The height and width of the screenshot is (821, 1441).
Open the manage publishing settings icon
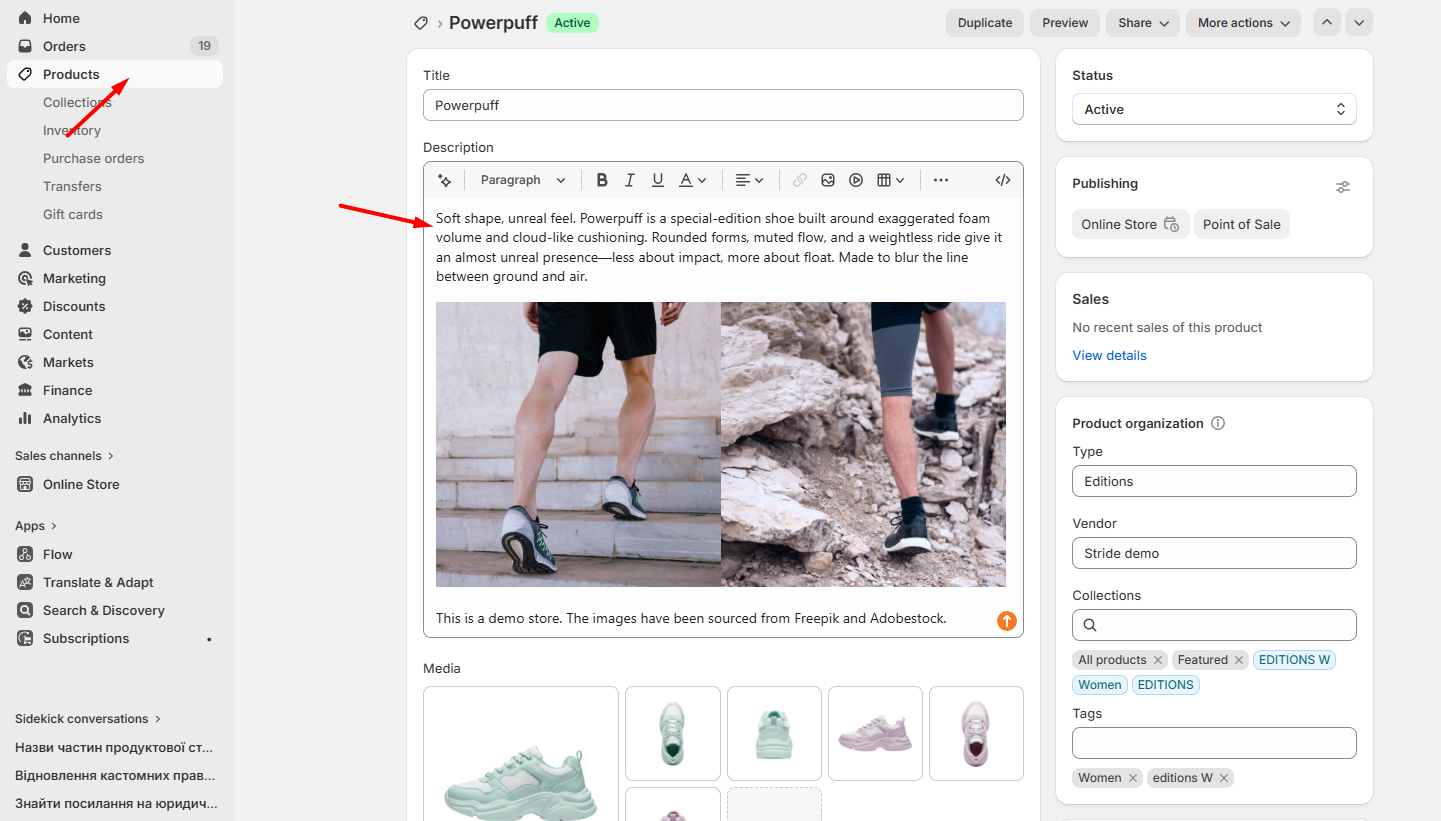pyautogui.click(x=1343, y=187)
